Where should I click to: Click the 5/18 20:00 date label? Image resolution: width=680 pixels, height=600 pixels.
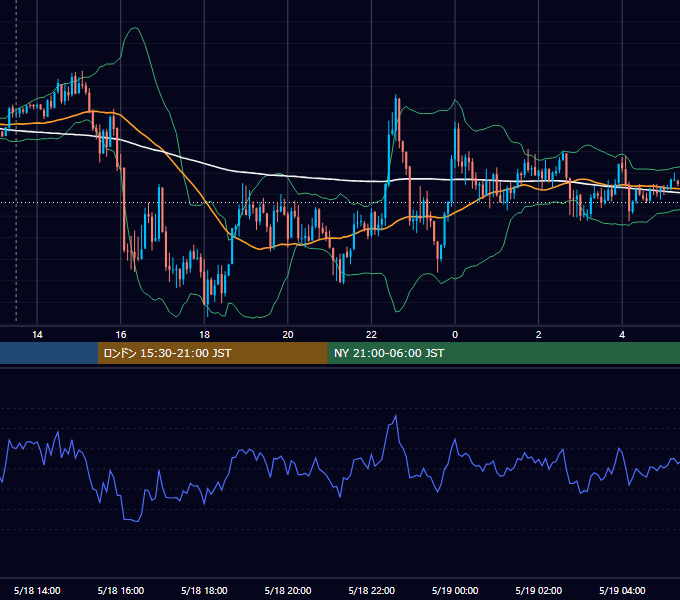288,590
